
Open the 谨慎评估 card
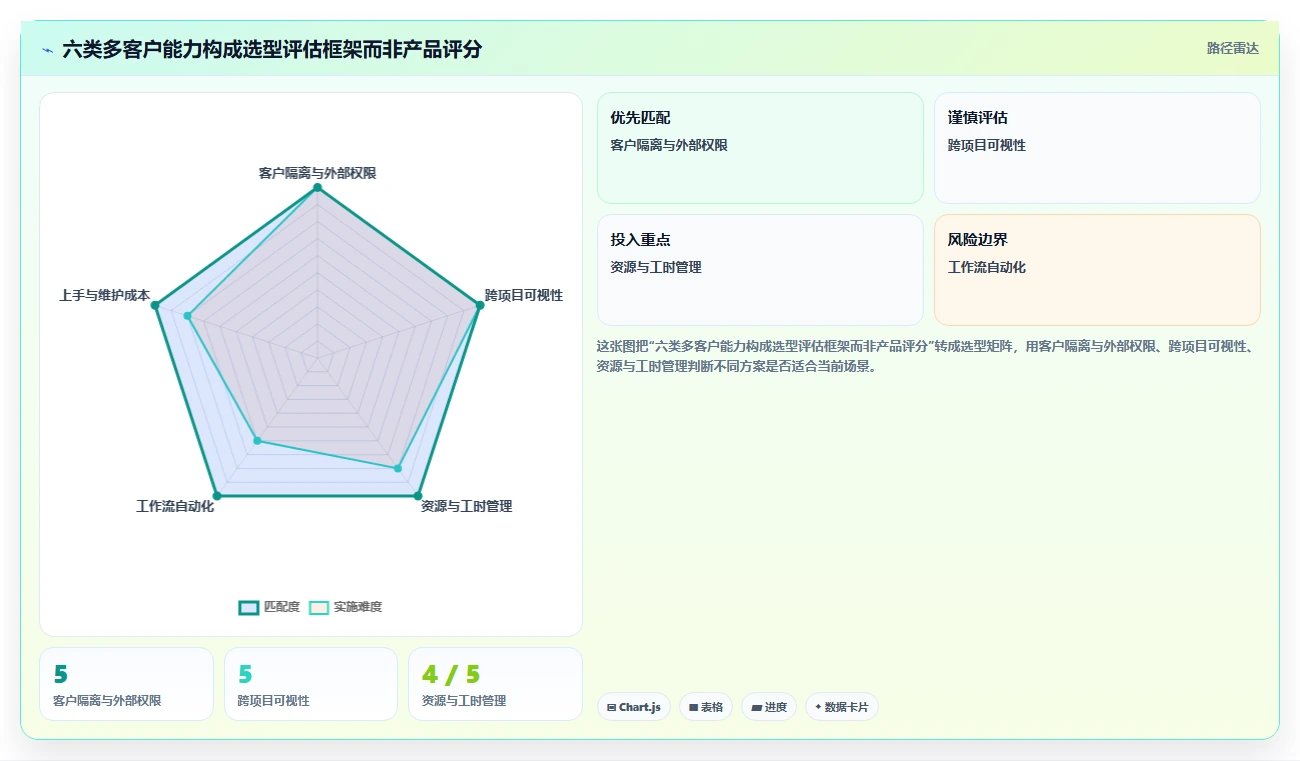pyautogui.click(x=1097, y=148)
